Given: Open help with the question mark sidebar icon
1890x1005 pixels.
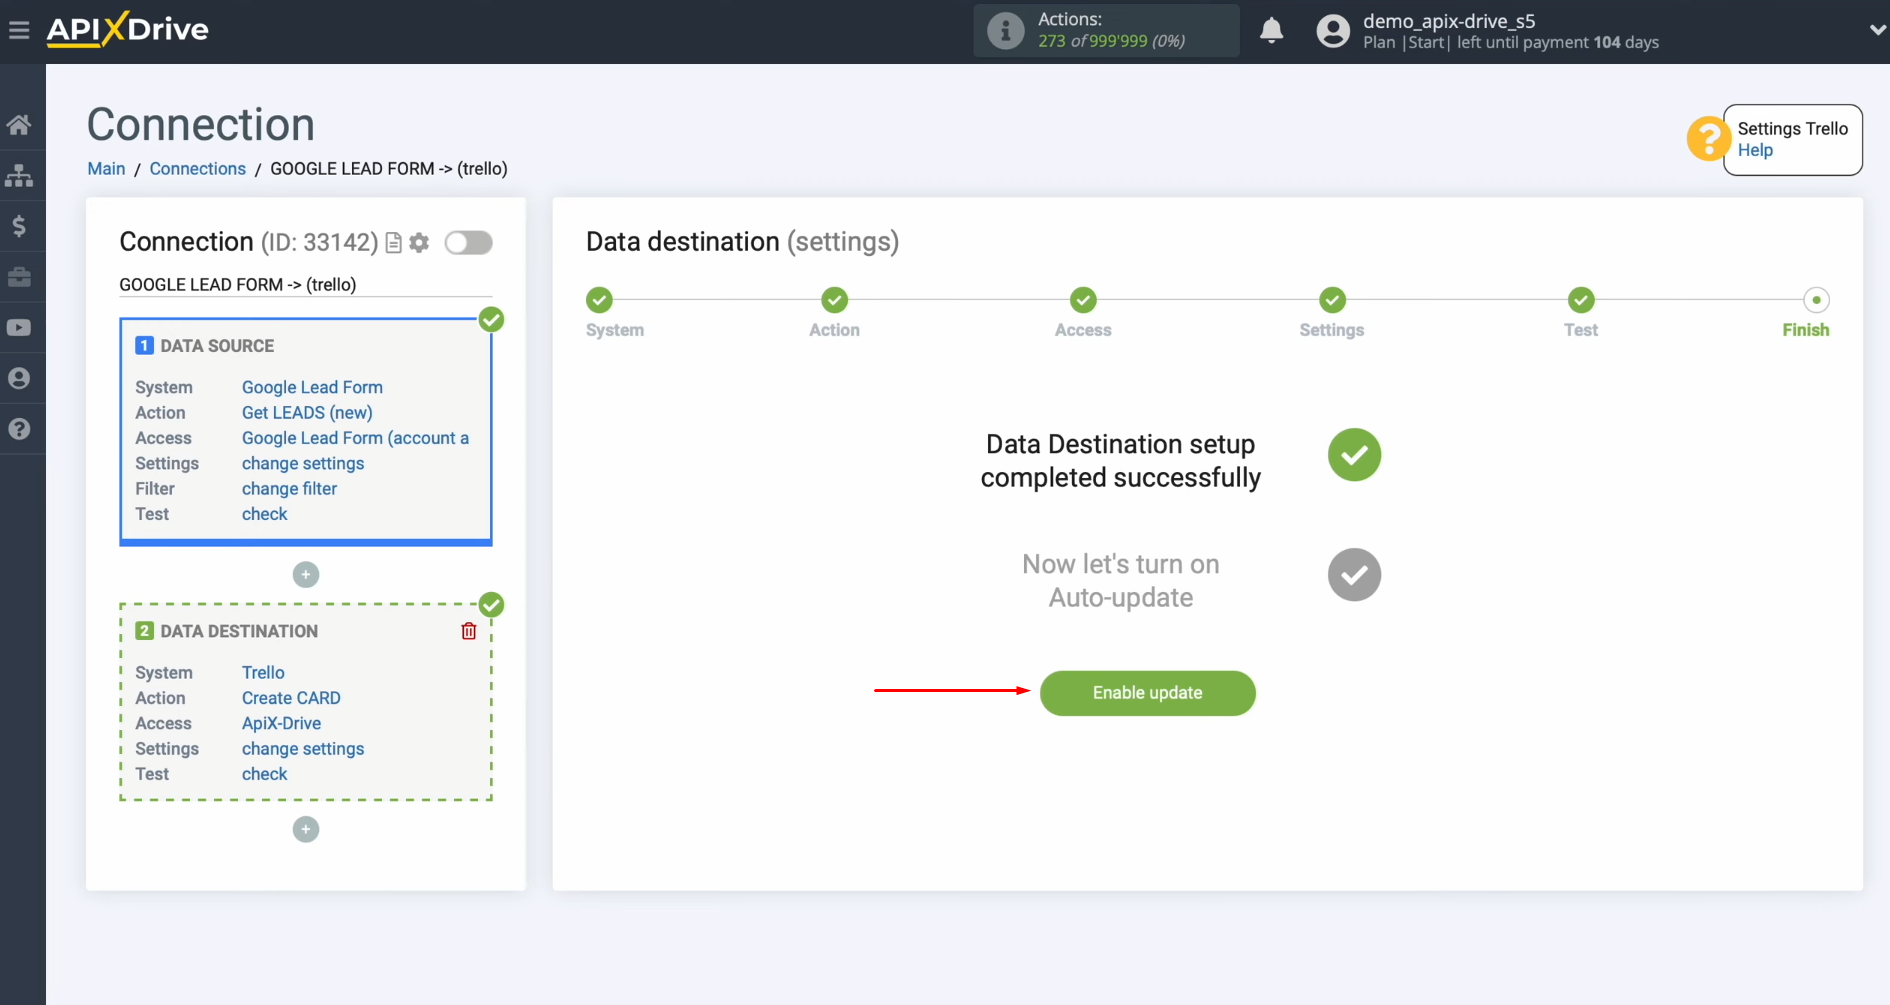Looking at the screenshot, I should (20, 428).
